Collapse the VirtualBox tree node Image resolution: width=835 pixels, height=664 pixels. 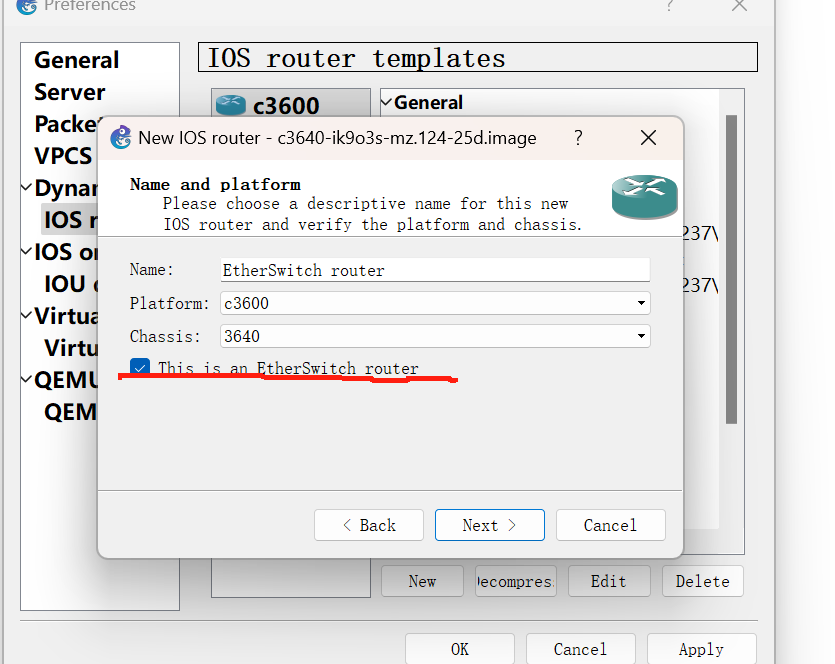click(x=27, y=315)
